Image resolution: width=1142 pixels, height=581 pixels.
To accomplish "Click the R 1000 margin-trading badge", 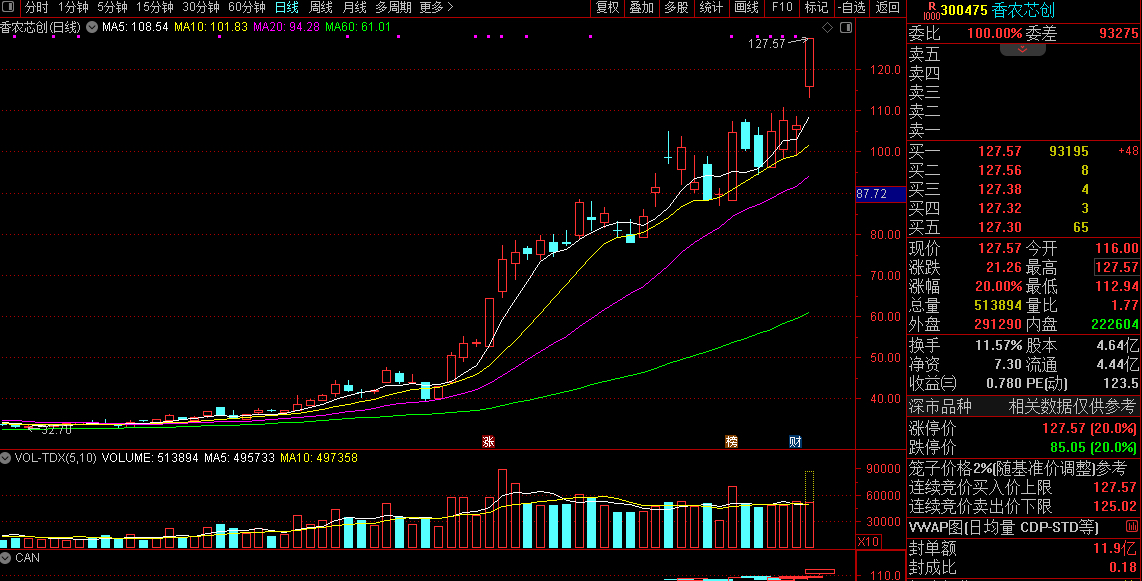I will click(931, 11).
